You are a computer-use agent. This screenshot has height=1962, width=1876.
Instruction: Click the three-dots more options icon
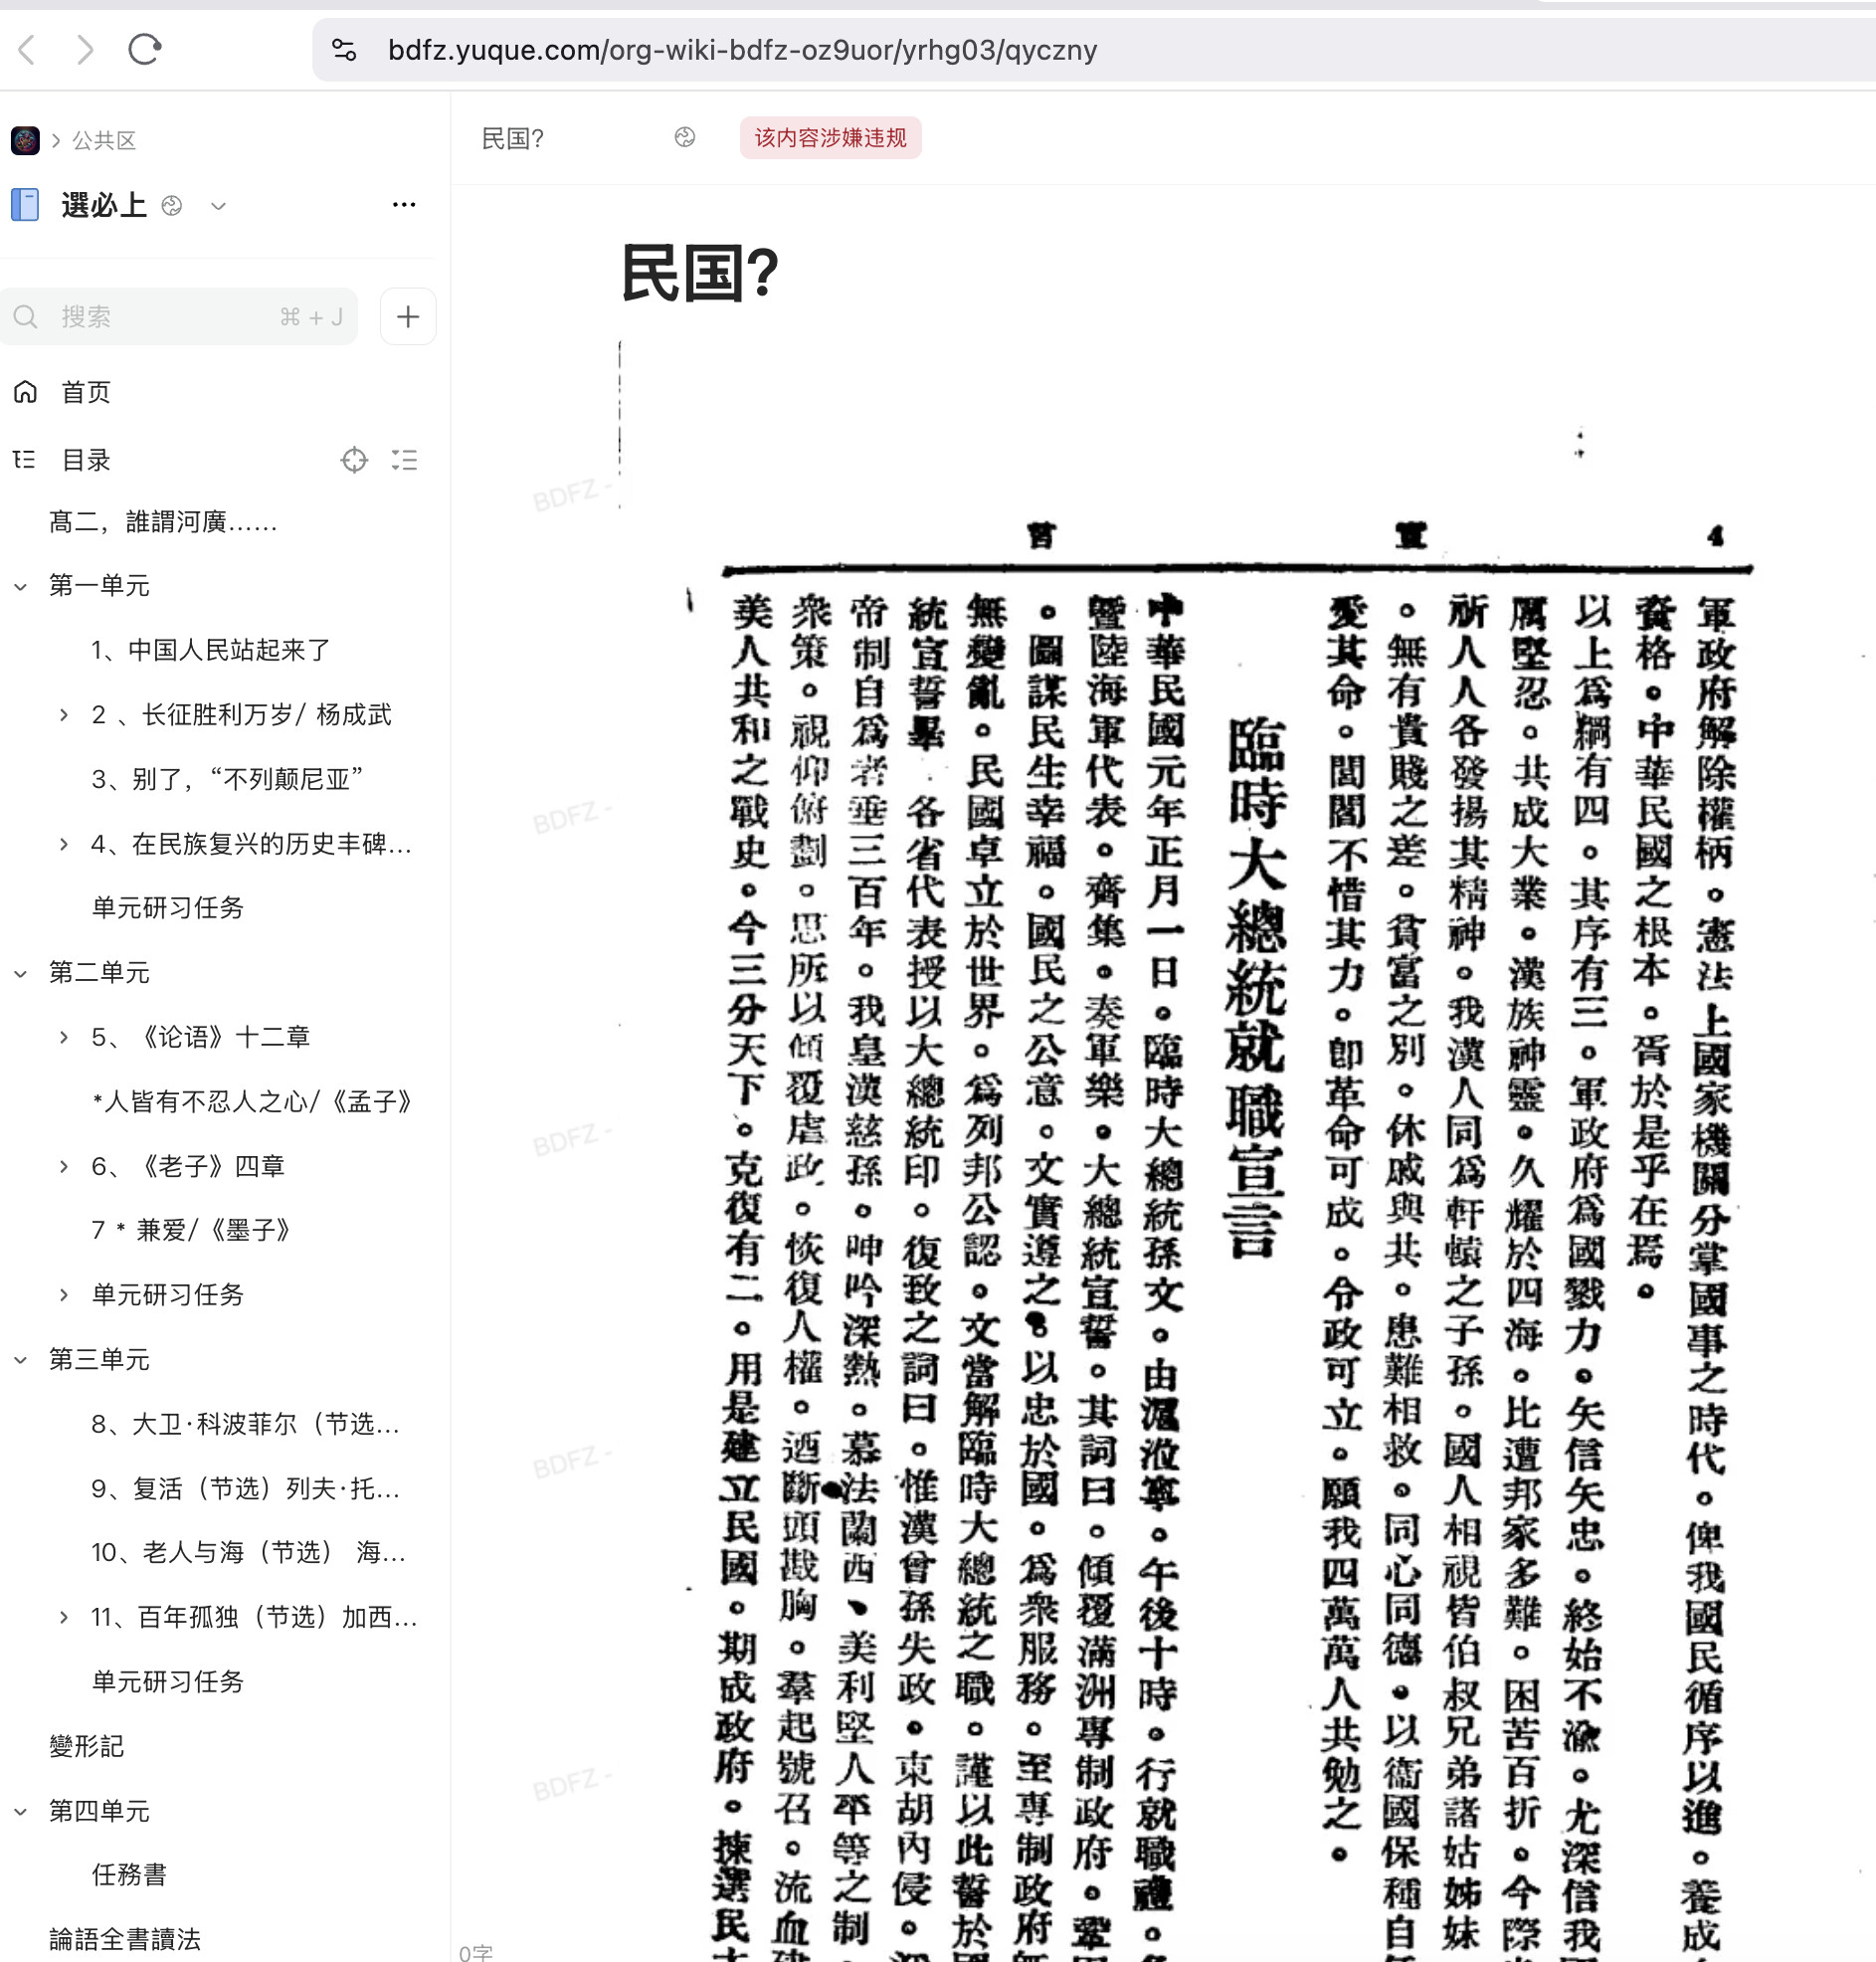[404, 205]
